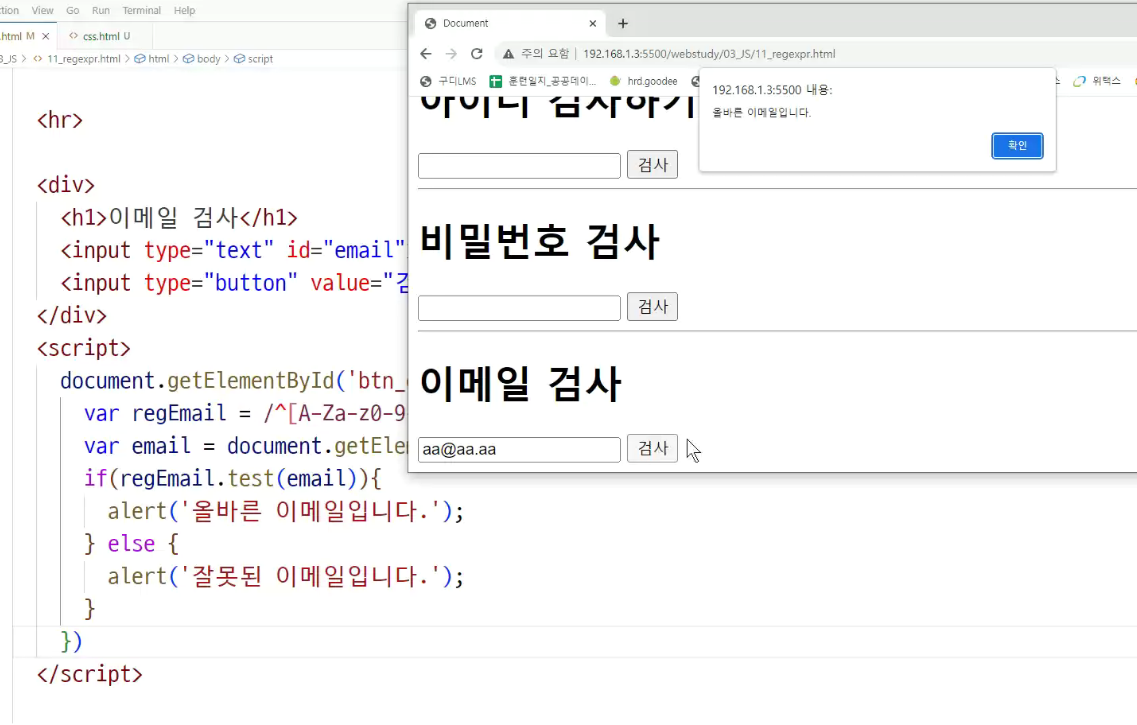Click the alert('잘못된 이메일입니다.') line
Viewport: 1137px width, 725px height.
click(x=286, y=576)
